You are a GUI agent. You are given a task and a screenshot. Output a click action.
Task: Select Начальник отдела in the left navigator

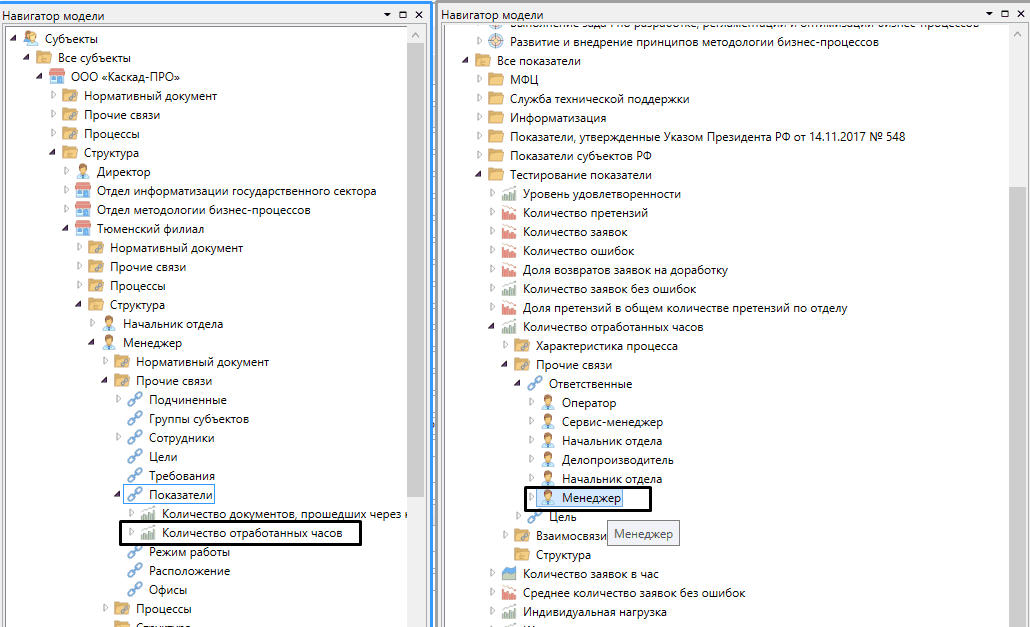pyautogui.click(x=173, y=324)
